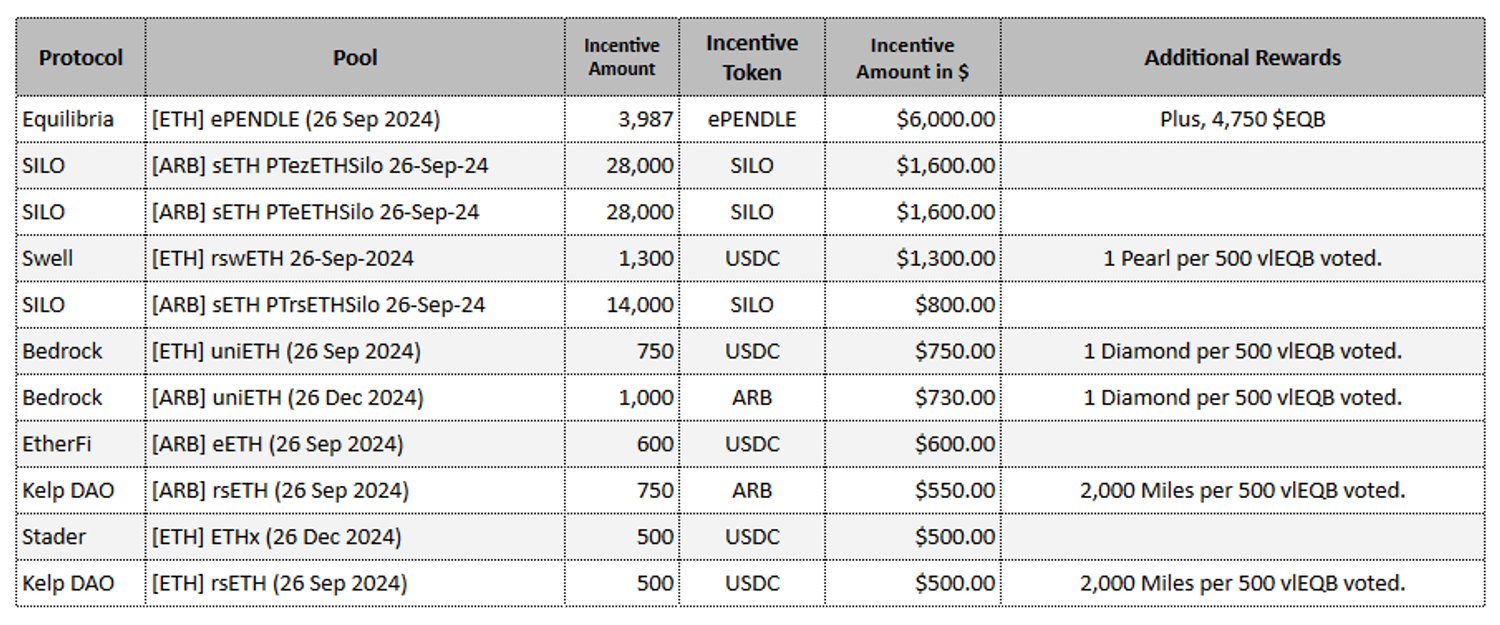
Task: Click the sETH PTezETHSilo pool cell
Action: tap(320, 166)
